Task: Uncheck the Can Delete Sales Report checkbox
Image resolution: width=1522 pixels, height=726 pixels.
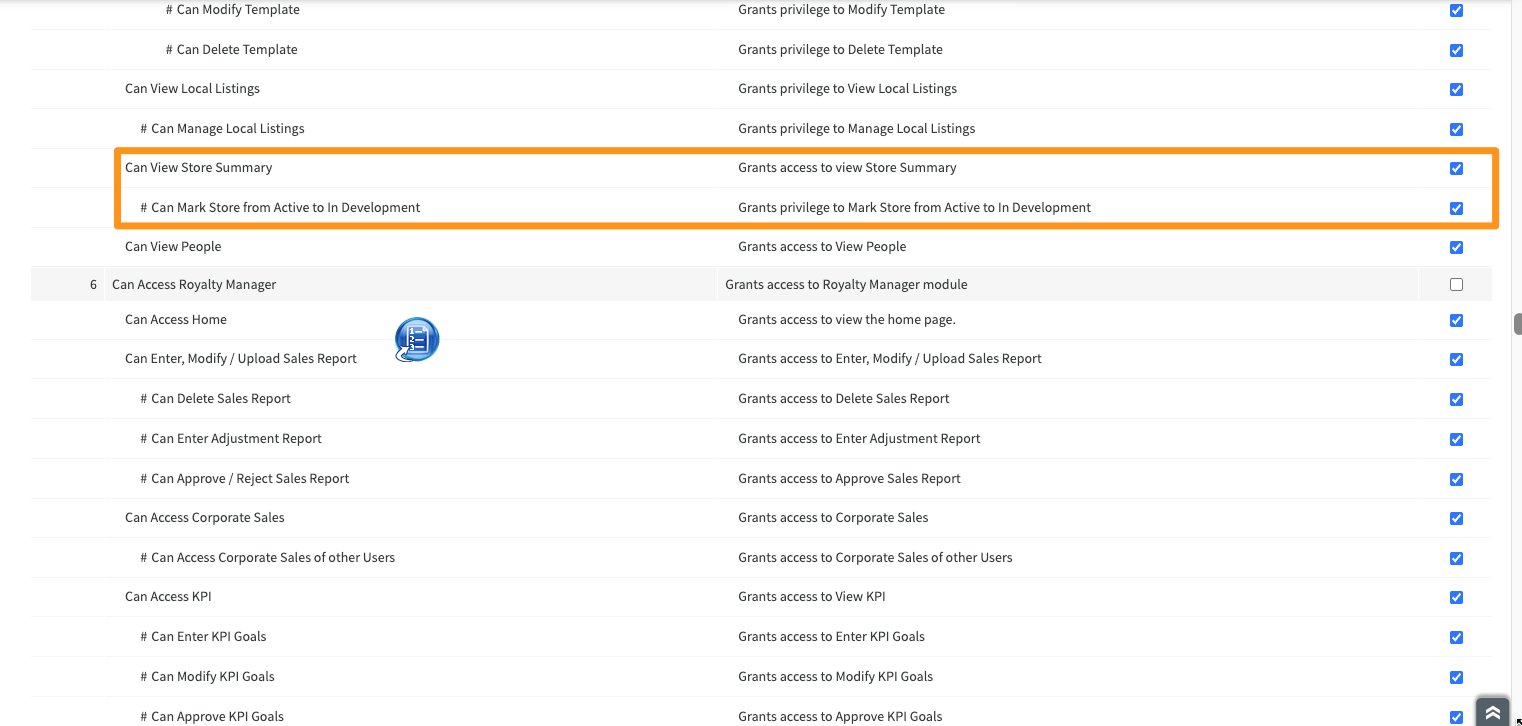Action: pos(1456,399)
